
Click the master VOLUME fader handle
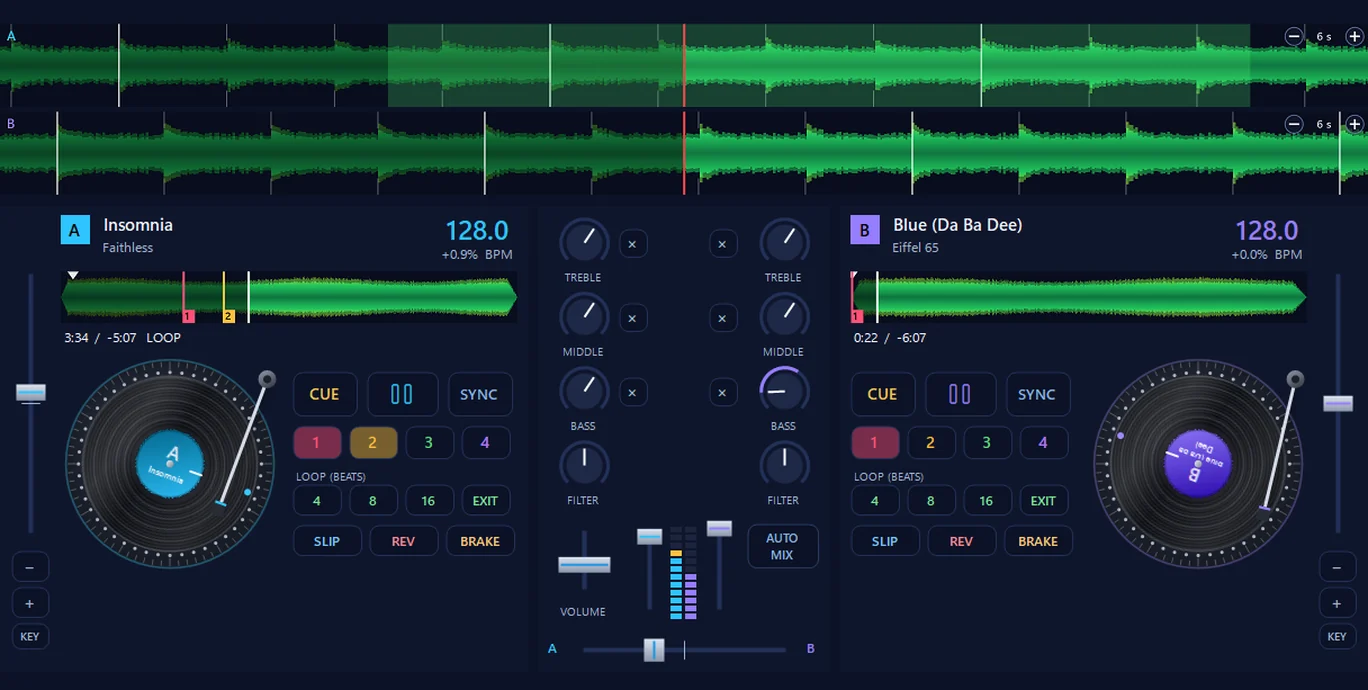coord(584,565)
